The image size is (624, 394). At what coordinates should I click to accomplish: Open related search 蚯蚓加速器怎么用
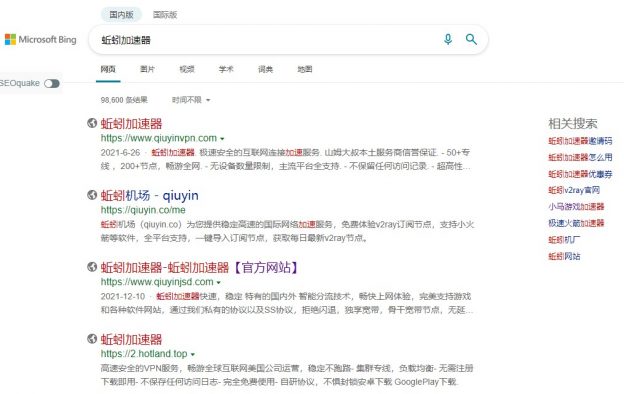pyautogui.click(x=580, y=157)
